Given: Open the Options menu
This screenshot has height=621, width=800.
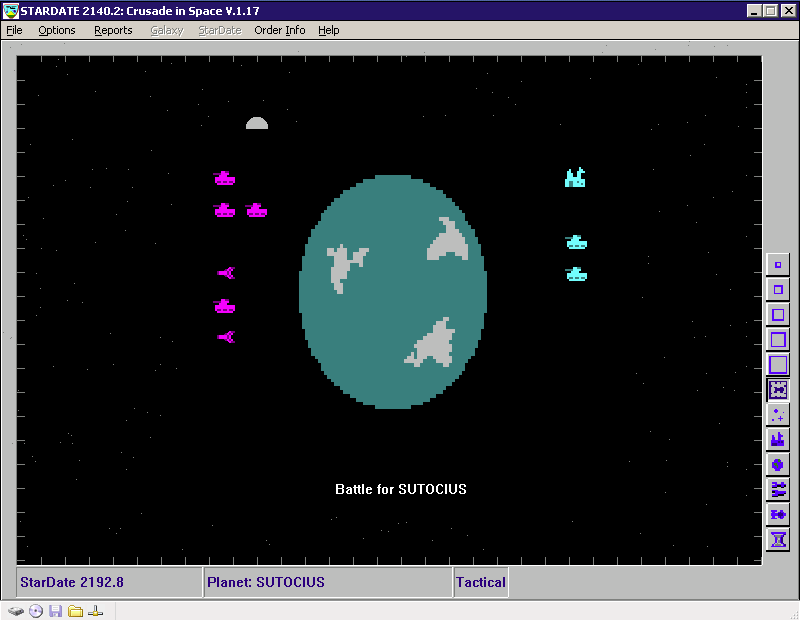Looking at the screenshot, I should 57,30.
